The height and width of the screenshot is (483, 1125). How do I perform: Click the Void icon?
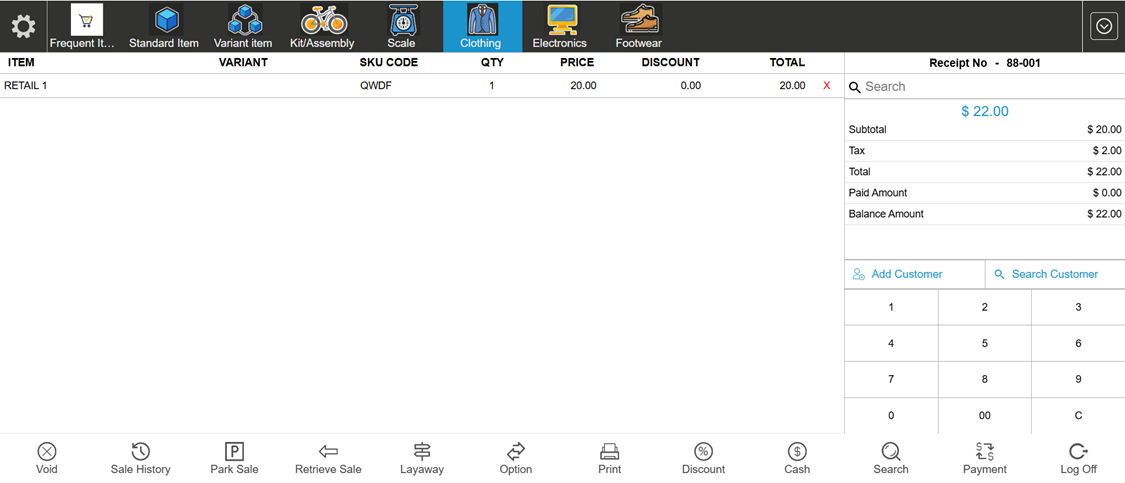(x=47, y=452)
